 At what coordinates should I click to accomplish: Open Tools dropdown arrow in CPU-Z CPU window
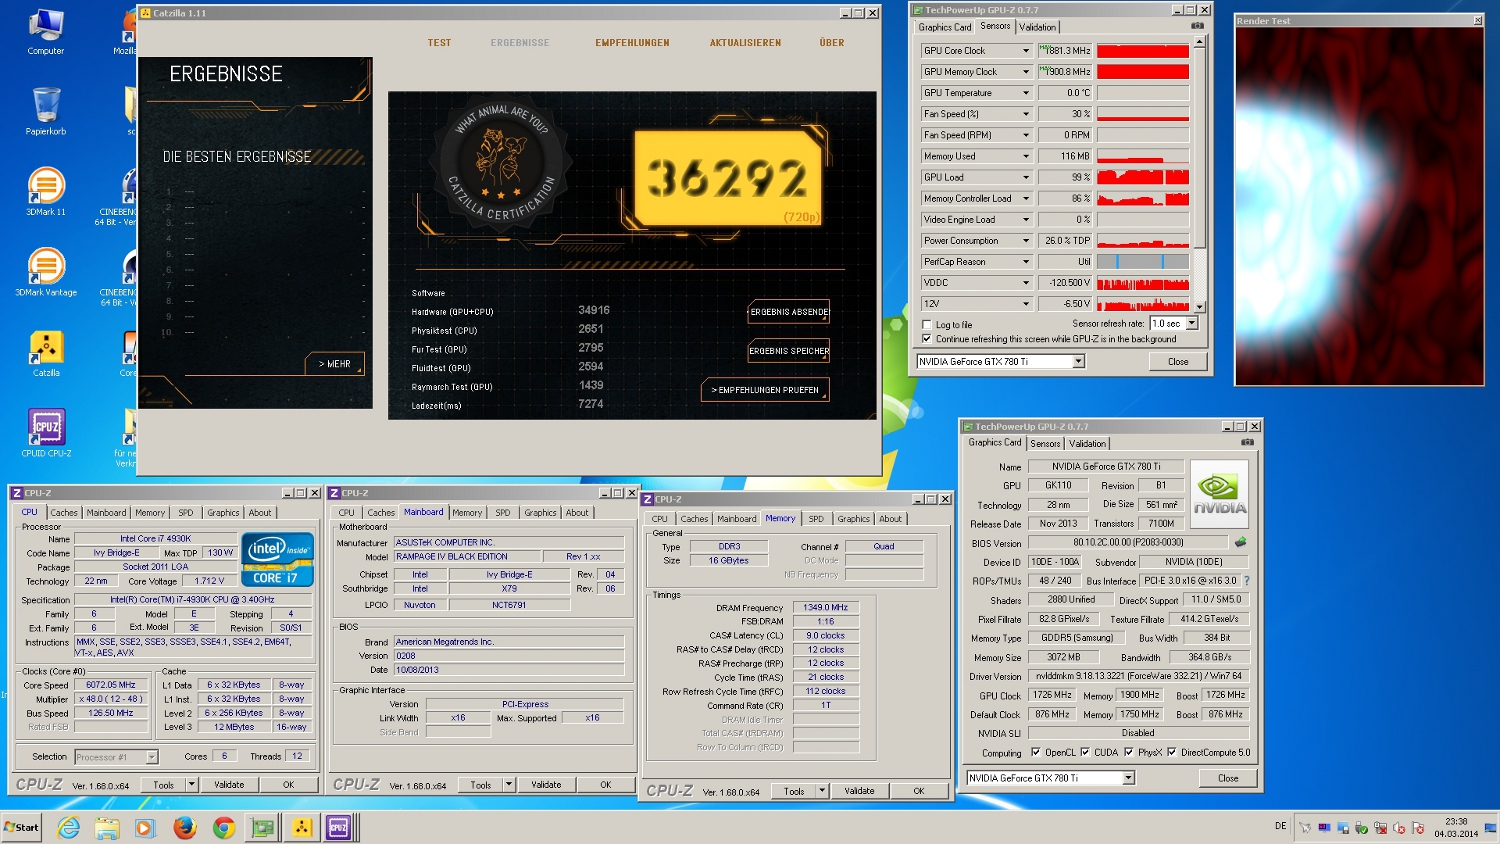191,785
